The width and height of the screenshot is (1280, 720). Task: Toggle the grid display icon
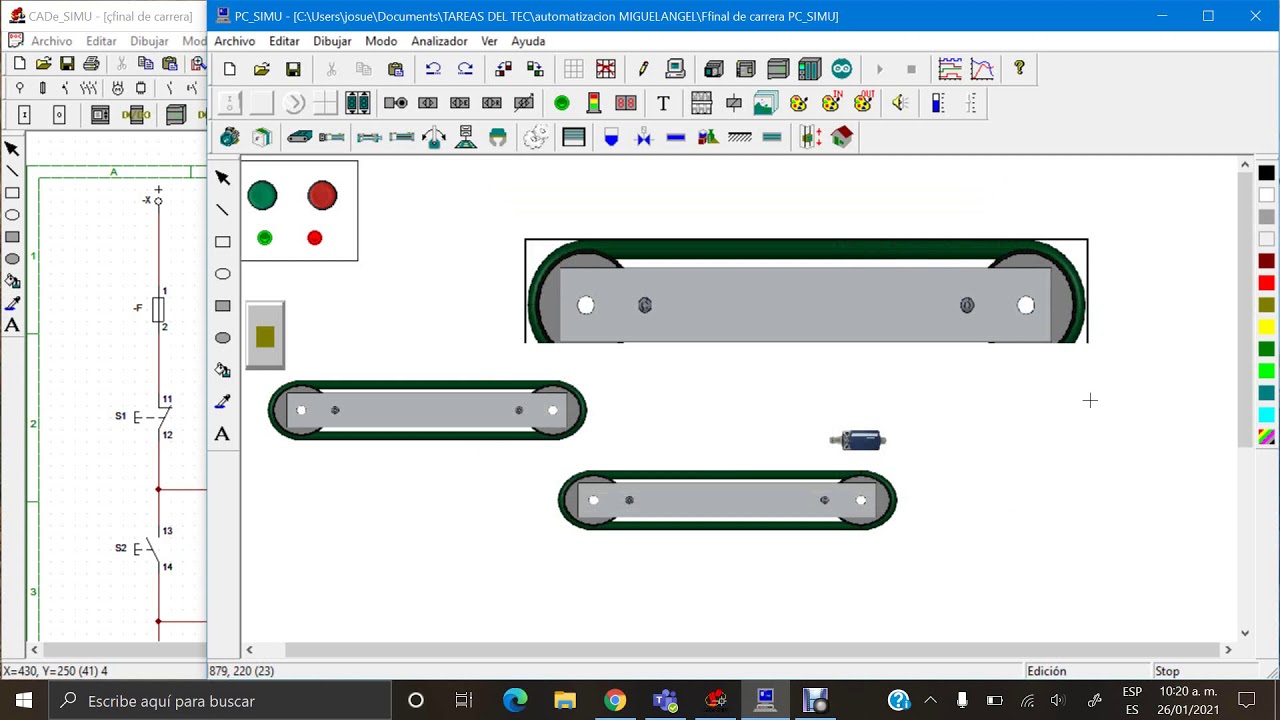point(574,69)
